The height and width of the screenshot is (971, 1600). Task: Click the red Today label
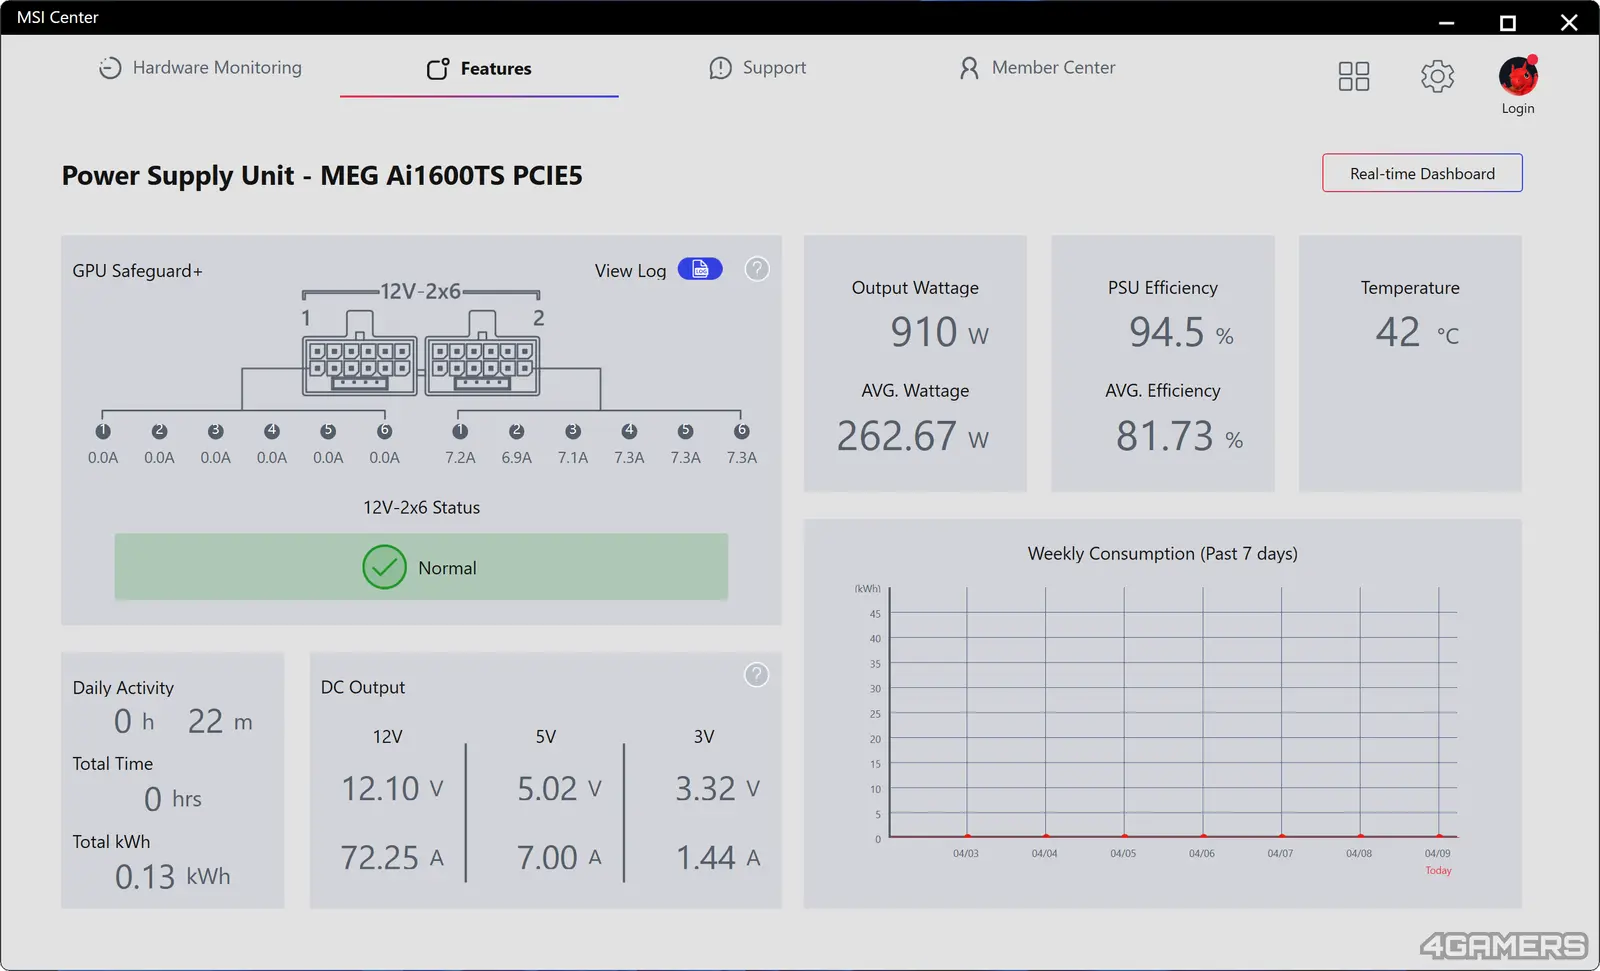tap(1438, 871)
